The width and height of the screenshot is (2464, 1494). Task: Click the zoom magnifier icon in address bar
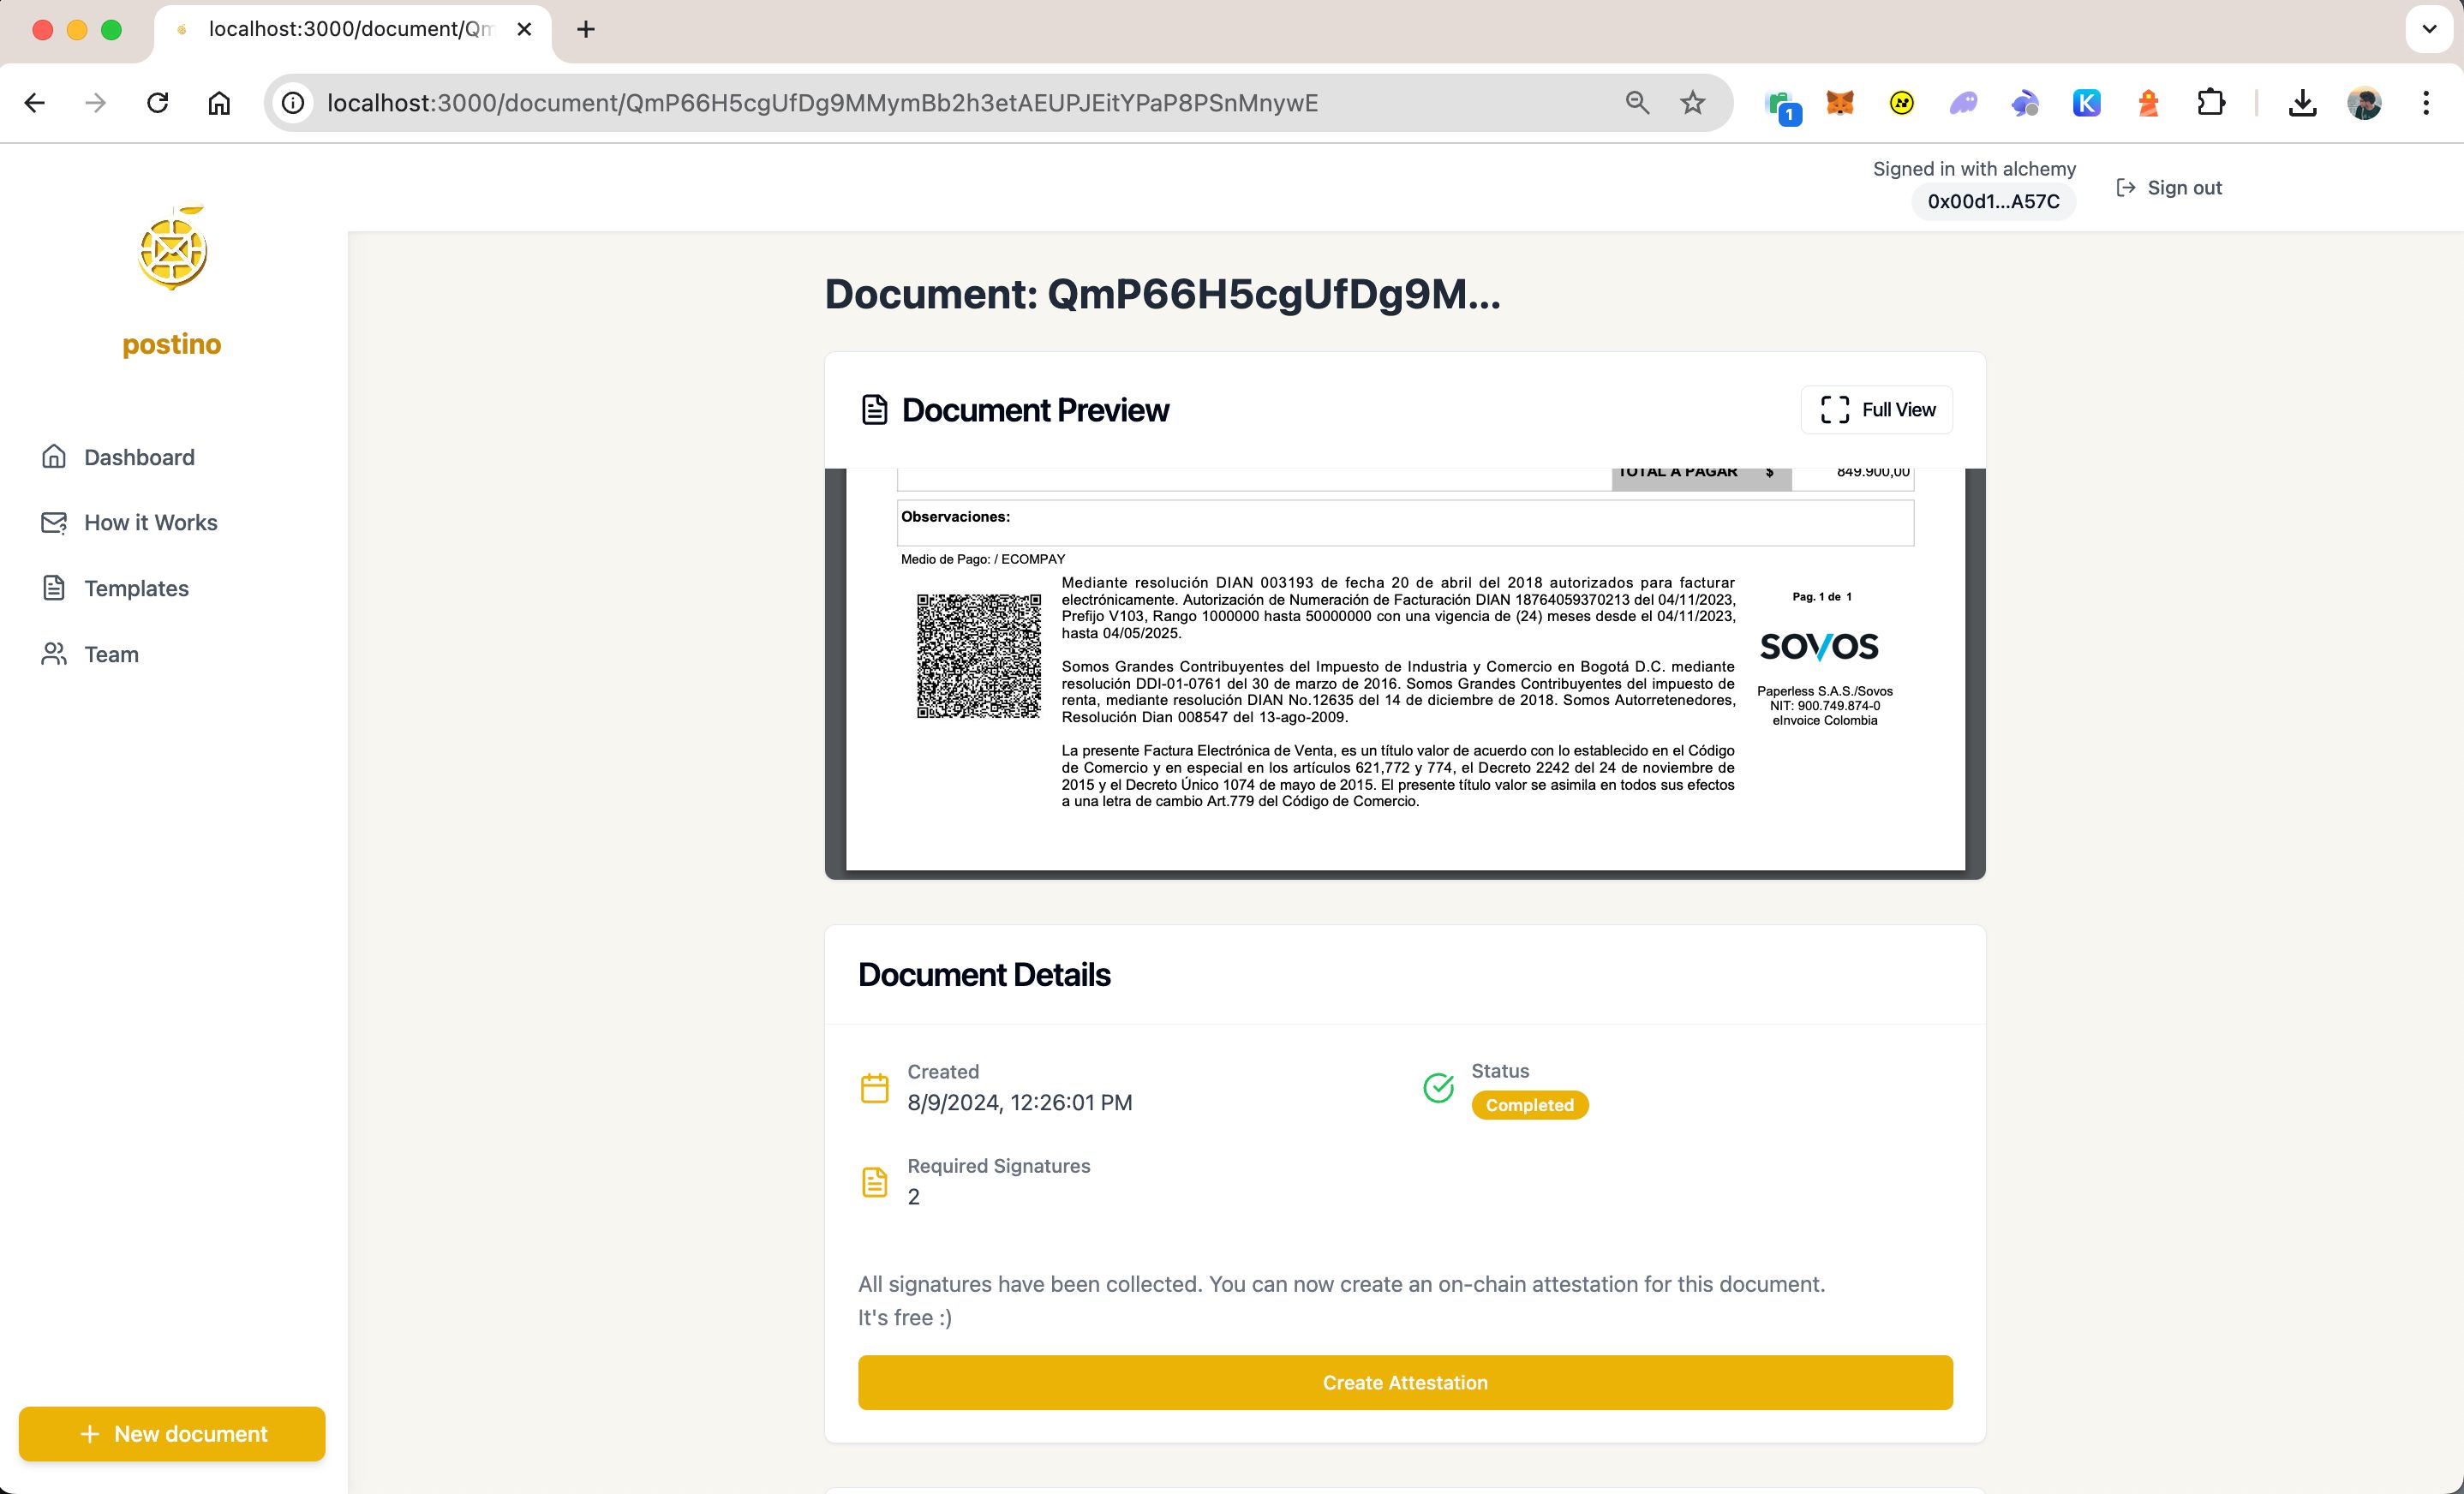[1637, 103]
